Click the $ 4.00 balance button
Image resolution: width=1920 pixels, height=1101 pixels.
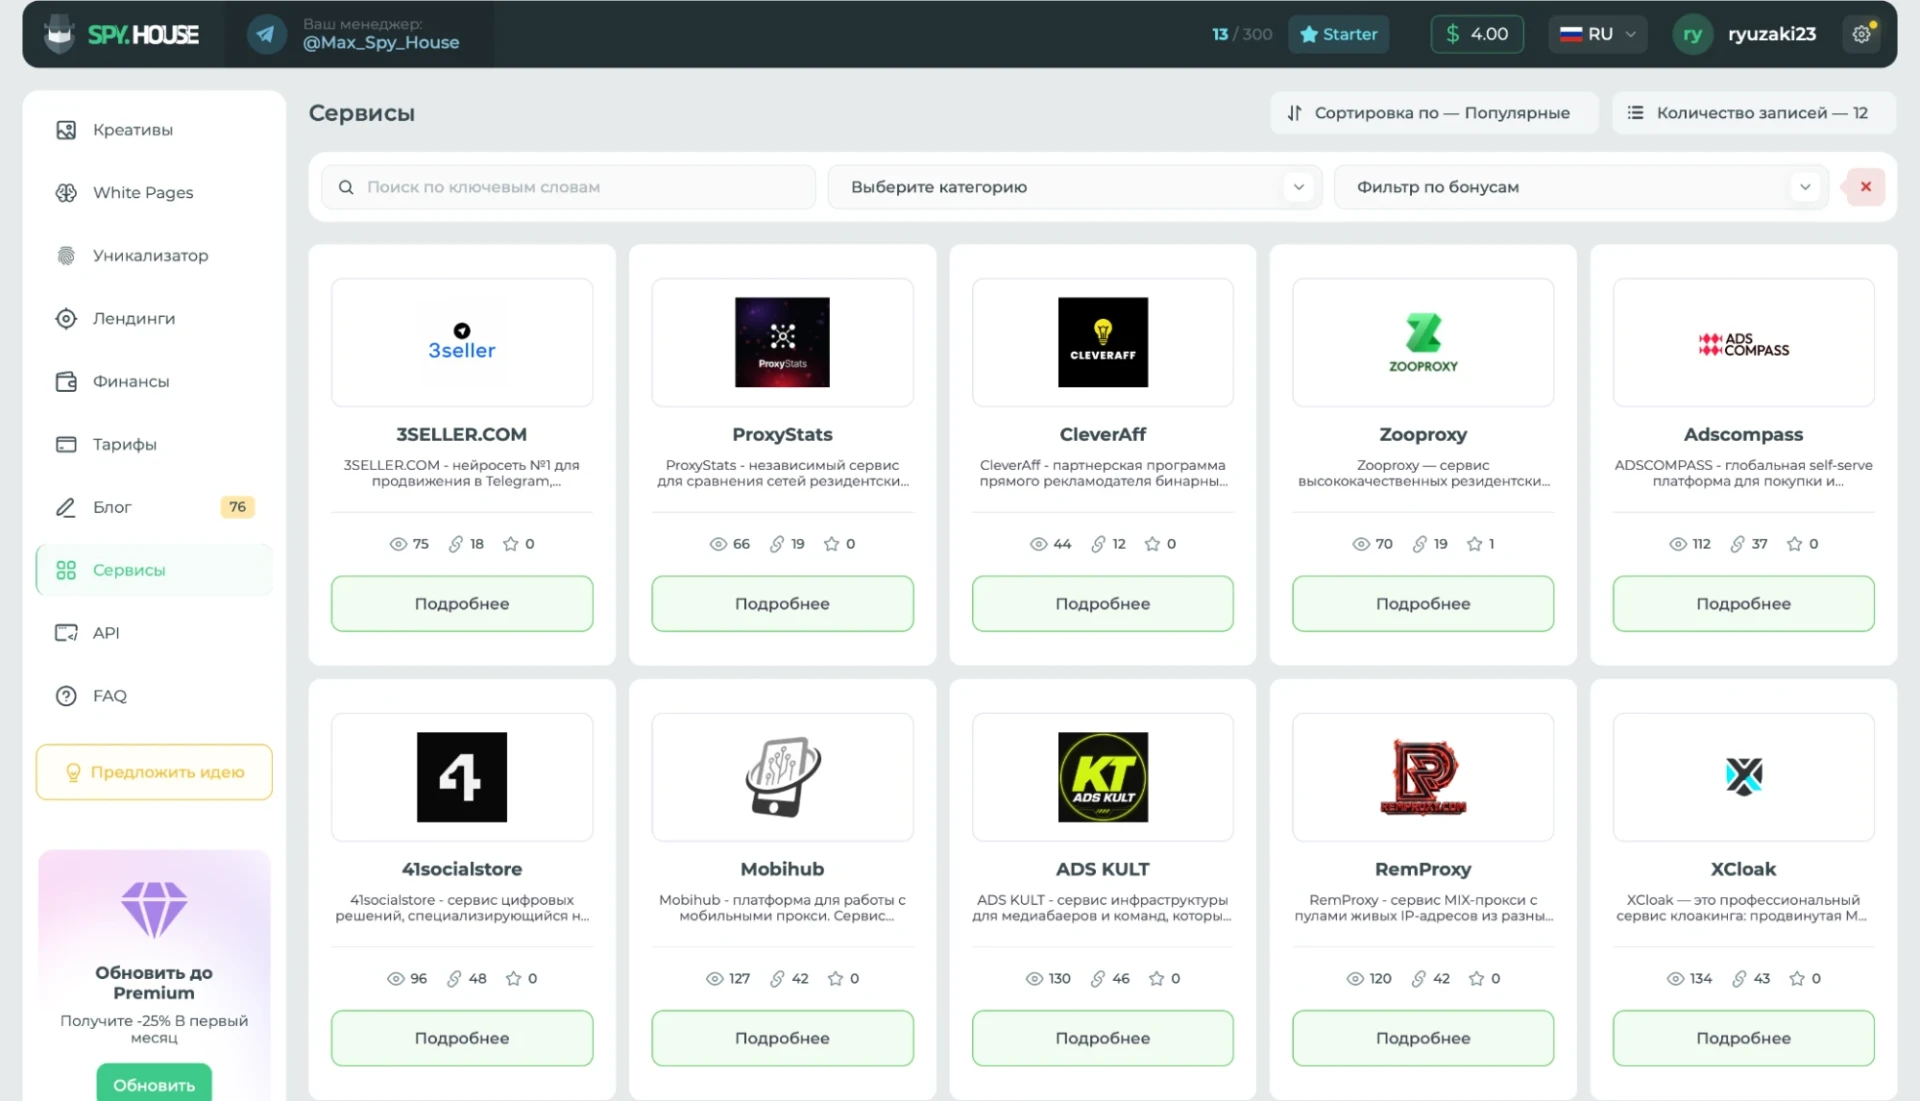[x=1477, y=34]
